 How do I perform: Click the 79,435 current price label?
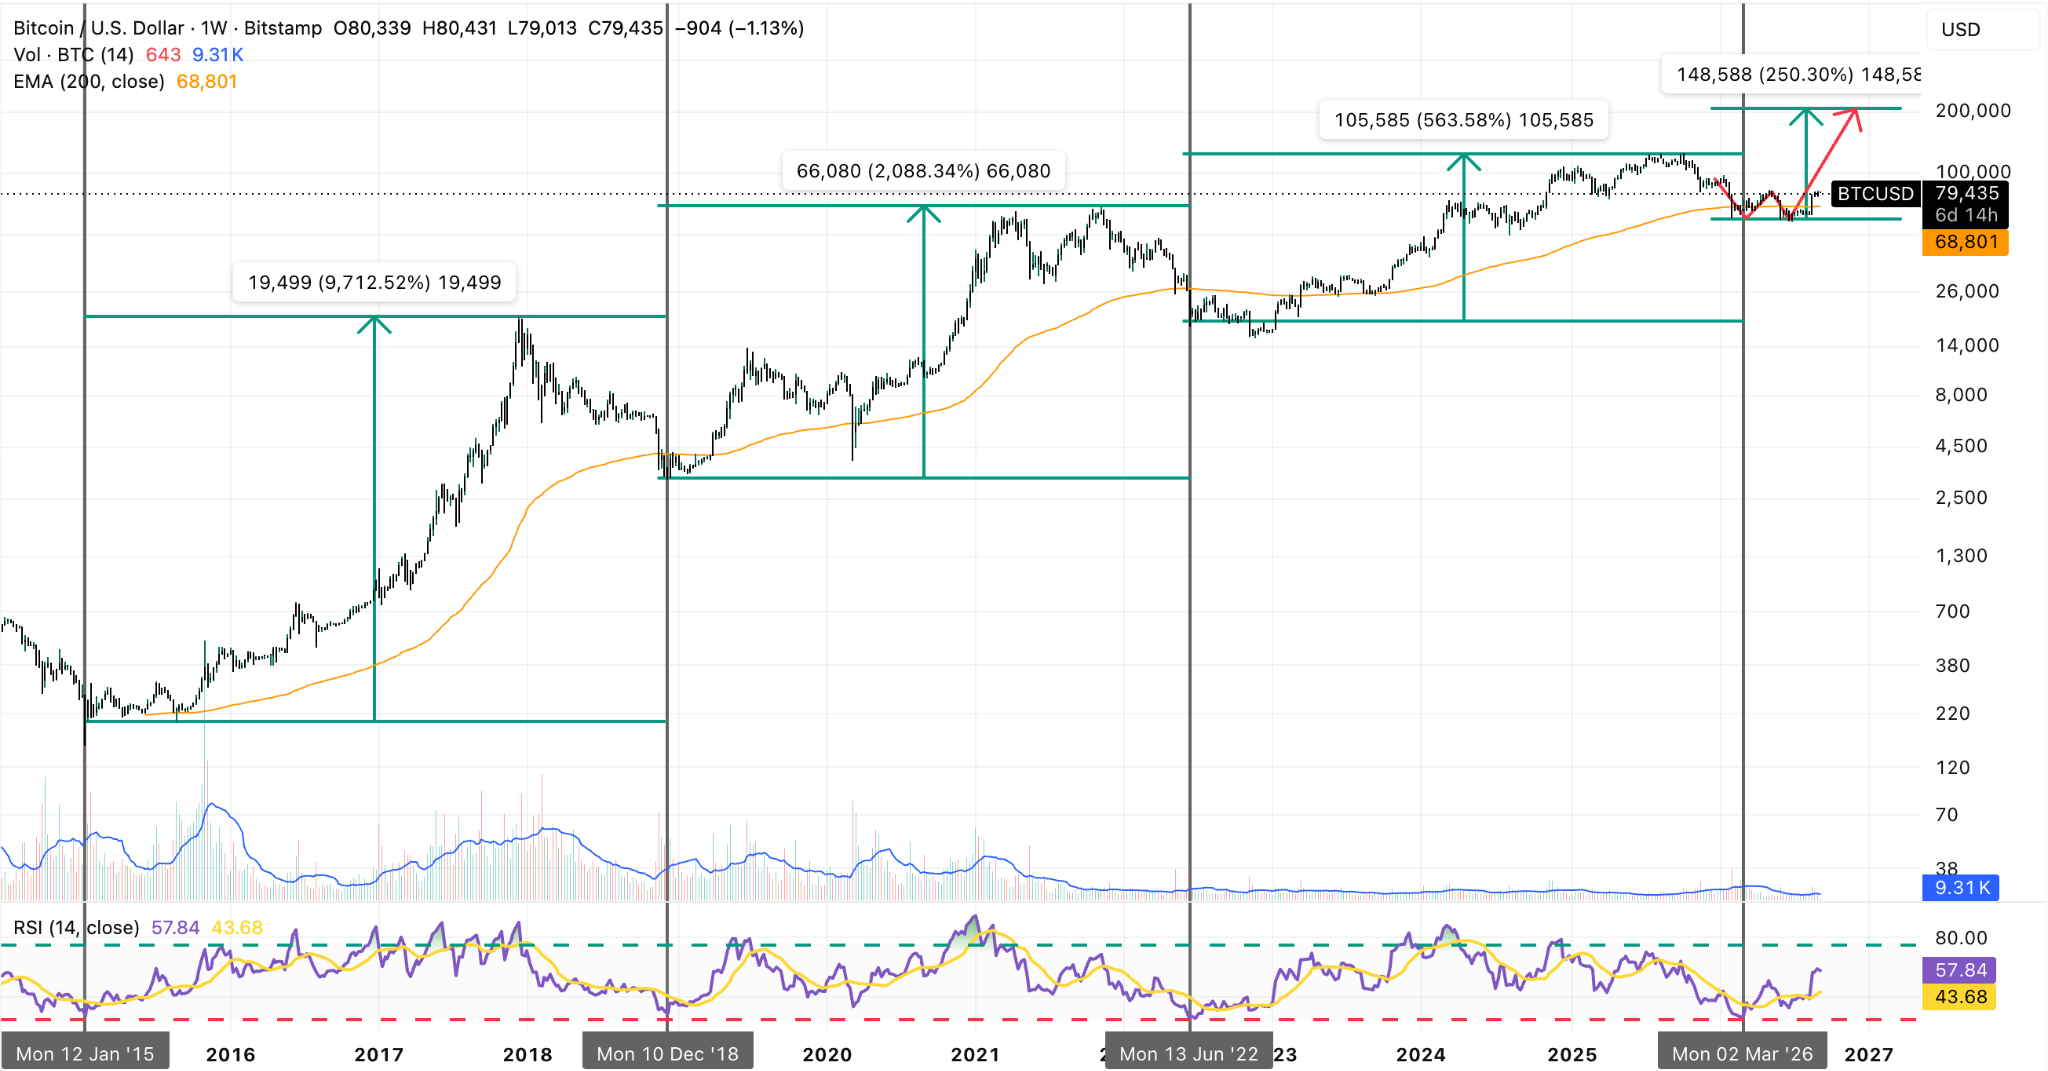click(1966, 193)
